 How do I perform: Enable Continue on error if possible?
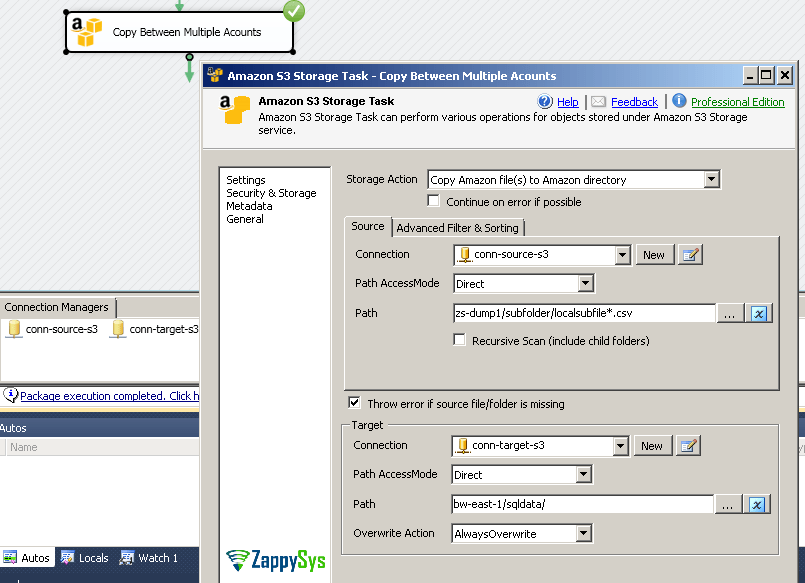pyautogui.click(x=433, y=199)
